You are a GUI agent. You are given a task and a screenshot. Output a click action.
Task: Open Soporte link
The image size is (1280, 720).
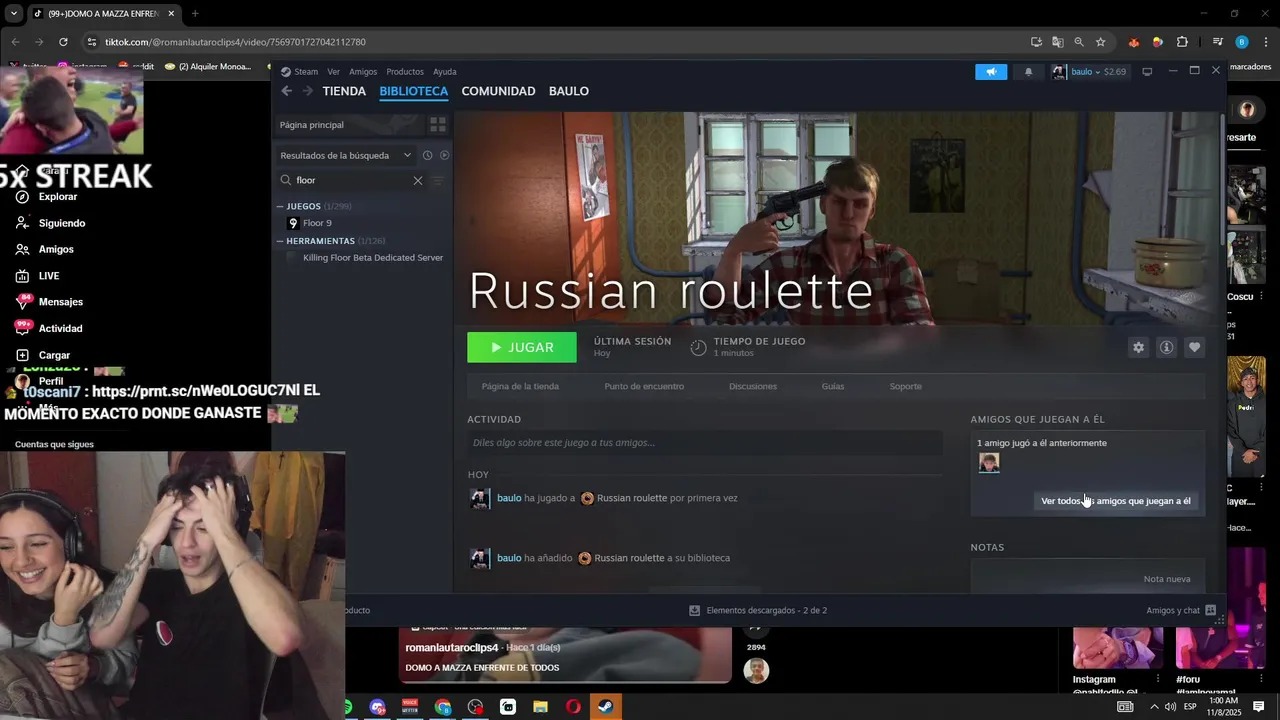tap(906, 386)
